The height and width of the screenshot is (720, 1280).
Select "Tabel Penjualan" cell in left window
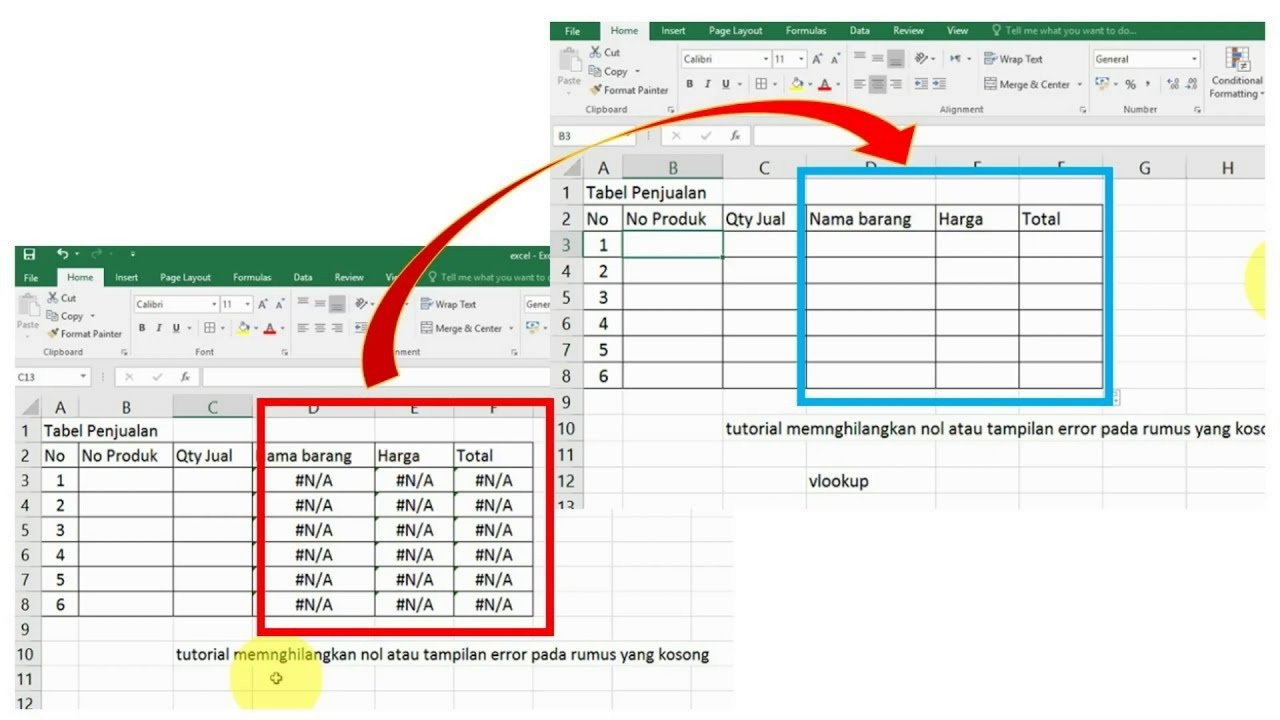tap(101, 431)
